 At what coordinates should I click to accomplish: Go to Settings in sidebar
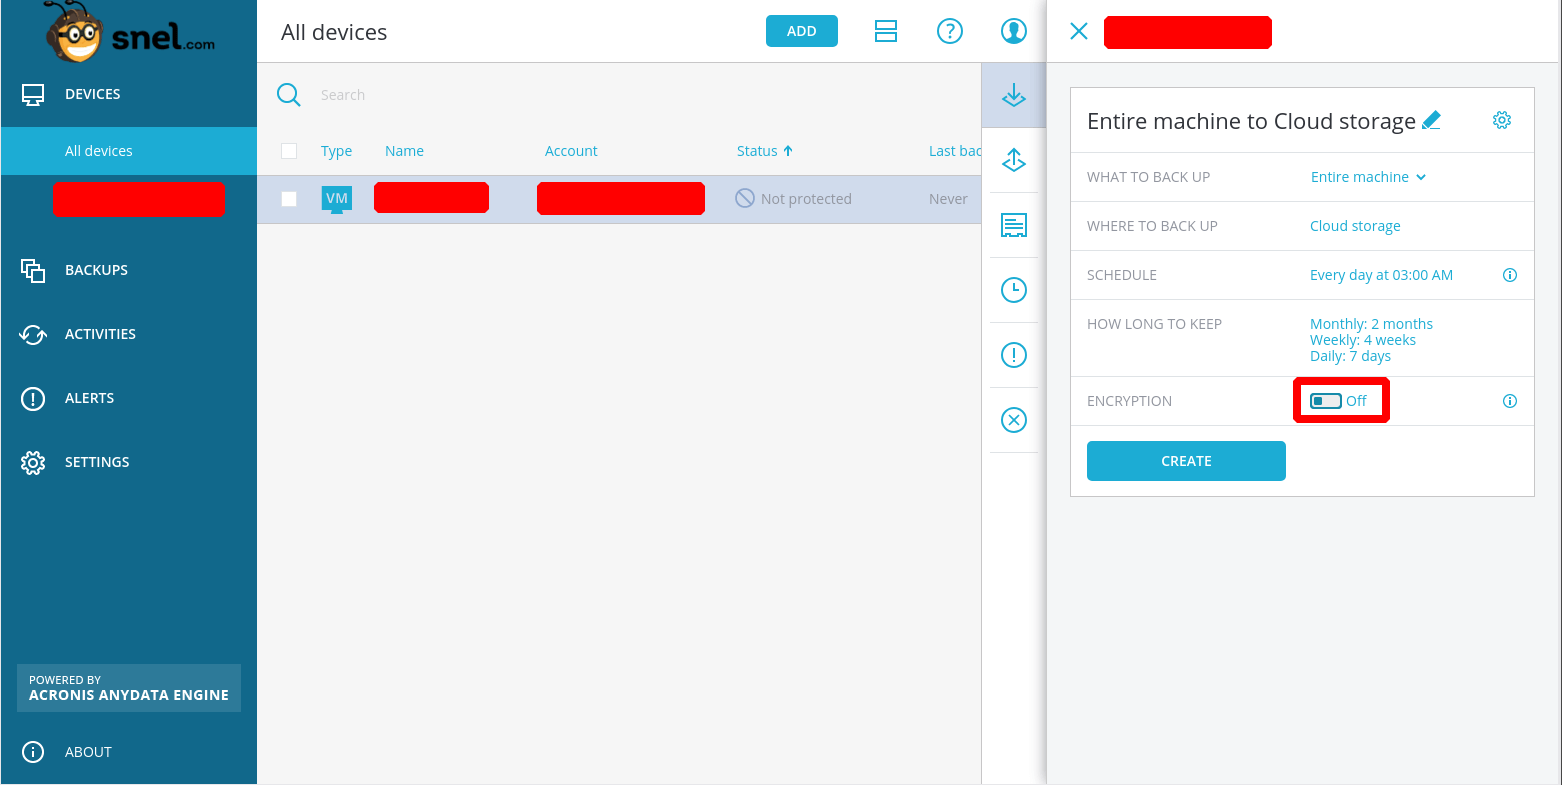point(97,462)
